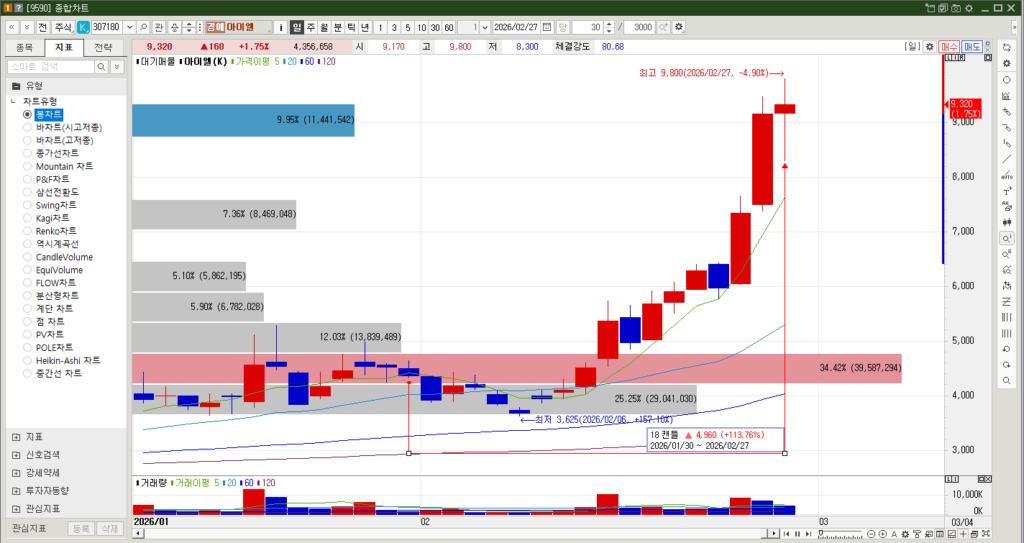Switch to the 전략 tab
This screenshot has height=543, width=1024.
click(x=103, y=47)
